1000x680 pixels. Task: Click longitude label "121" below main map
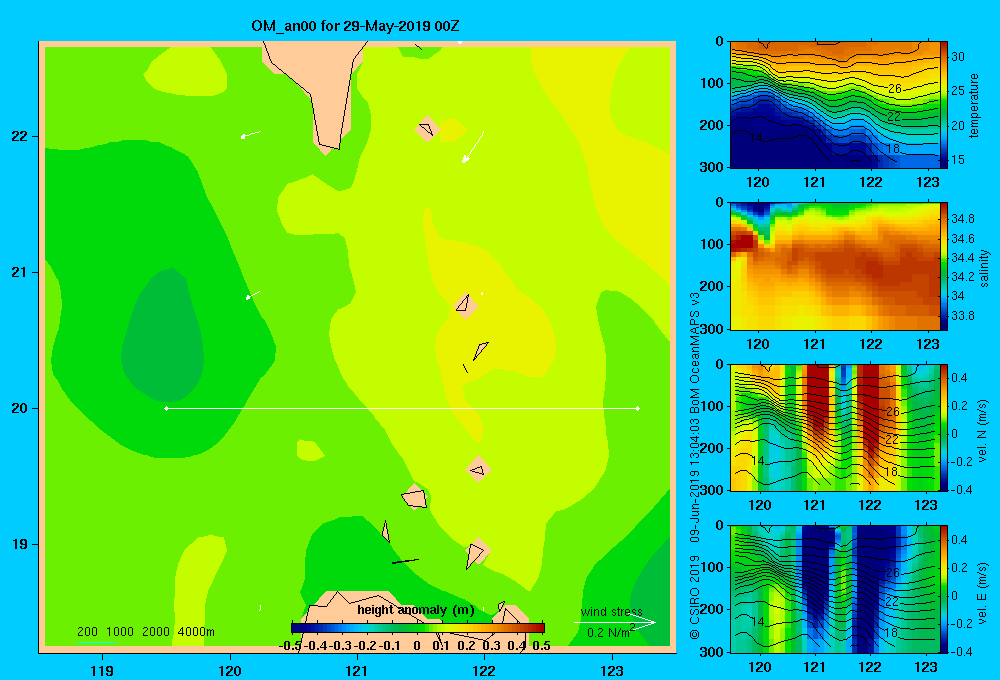click(357, 670)
